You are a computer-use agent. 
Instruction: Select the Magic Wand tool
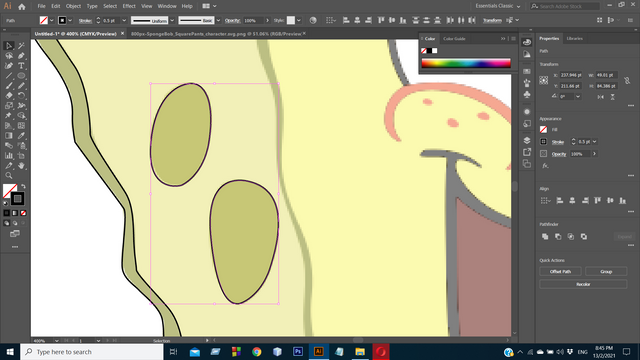(x=21, y=46)
